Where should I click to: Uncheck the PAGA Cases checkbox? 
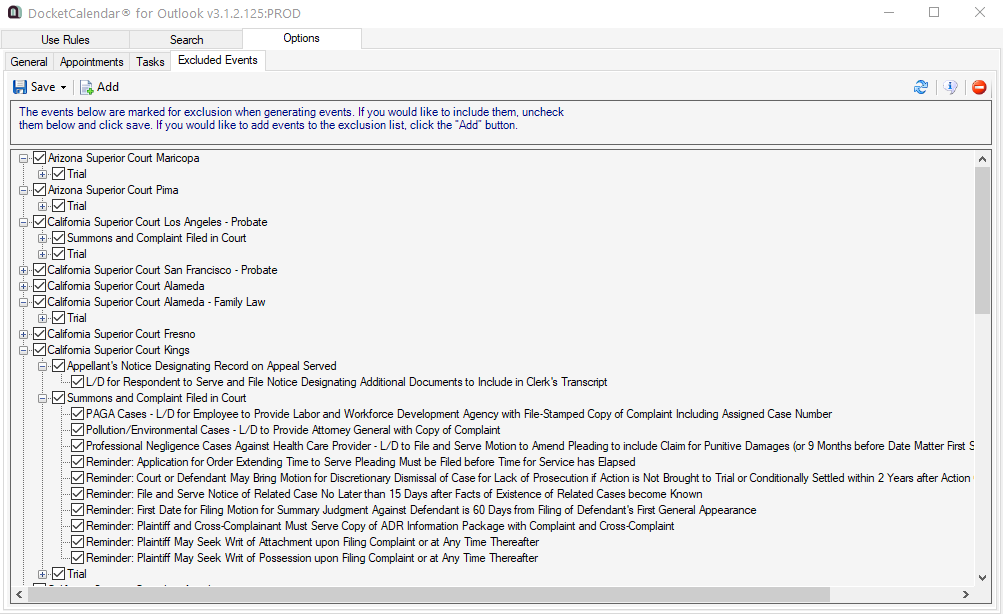point(78,414)
